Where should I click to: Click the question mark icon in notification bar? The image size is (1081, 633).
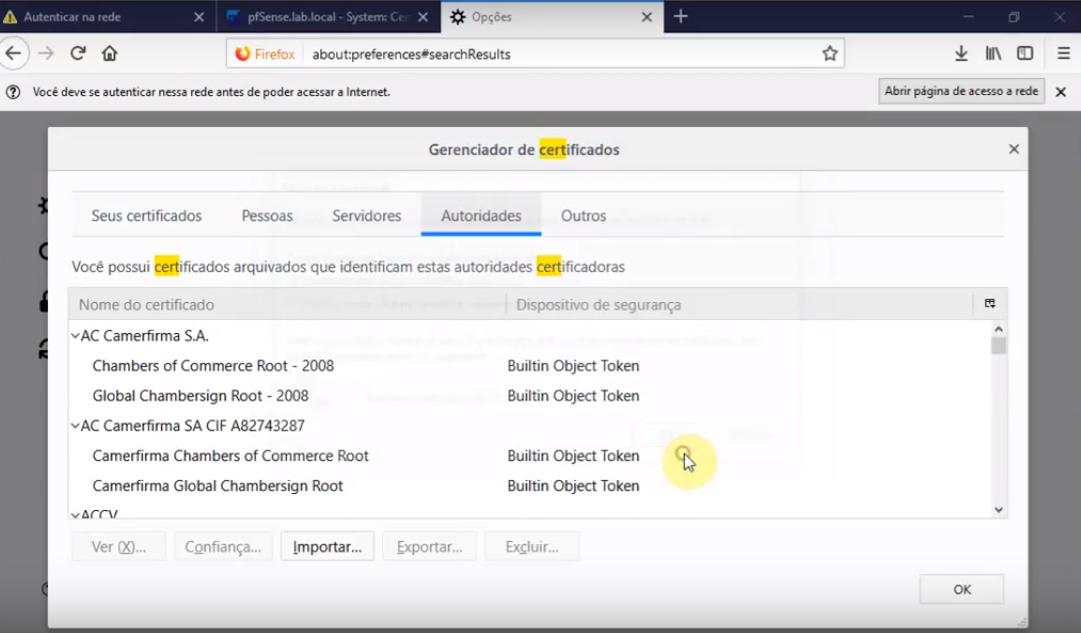[13, 92]
